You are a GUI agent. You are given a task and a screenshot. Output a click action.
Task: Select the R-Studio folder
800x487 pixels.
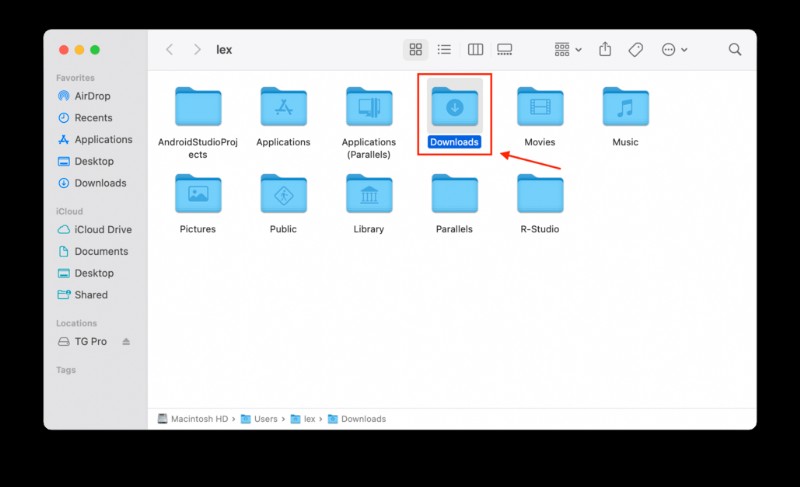pyautogui.click(x=540, y=194)
